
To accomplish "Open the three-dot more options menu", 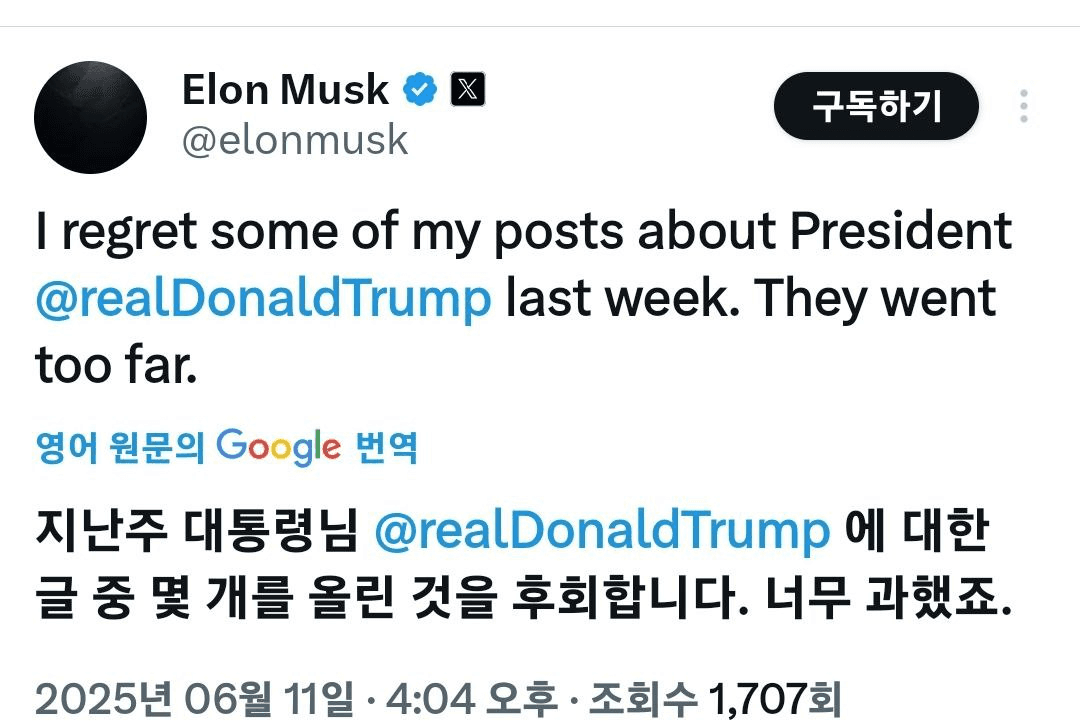I will coord(1023,106).
